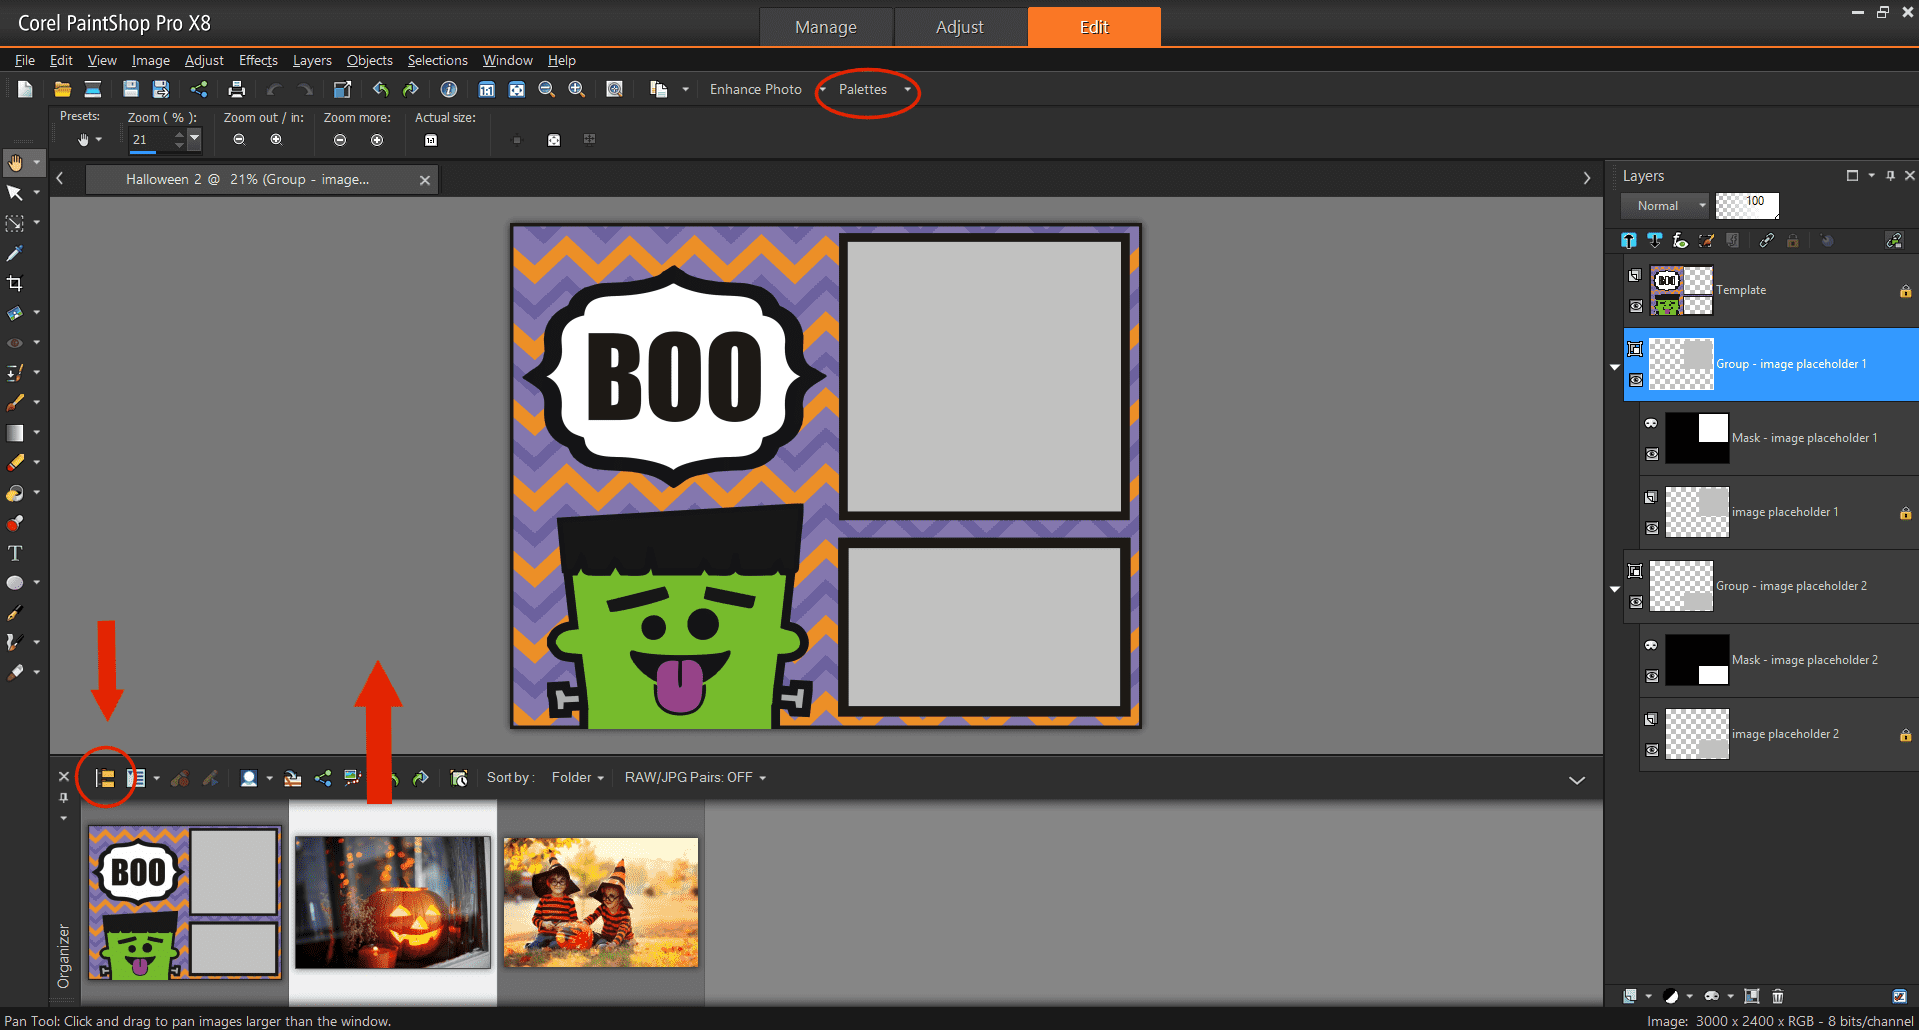Open the Zoom out magnifier in the toolbar
The width and height of the screenshot is (1919, 1030).
point(546,89)
